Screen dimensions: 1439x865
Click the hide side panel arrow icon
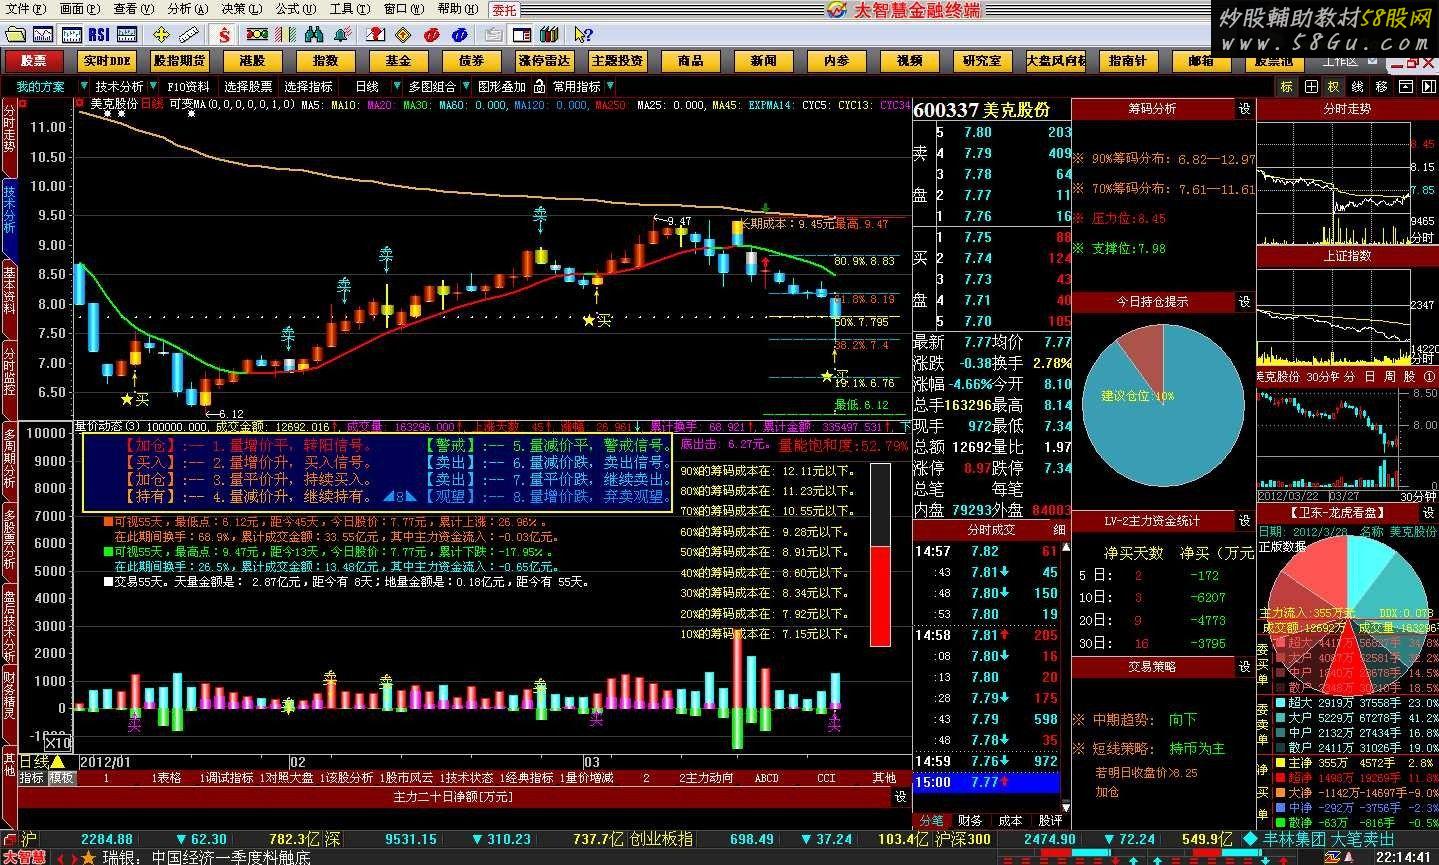[x=1427, y=87]
